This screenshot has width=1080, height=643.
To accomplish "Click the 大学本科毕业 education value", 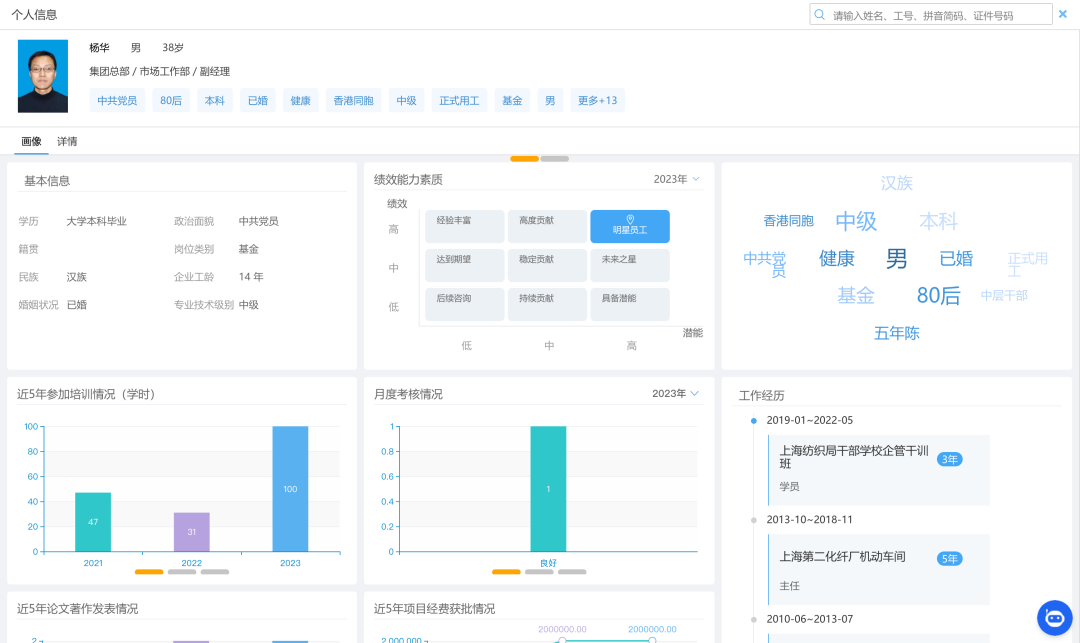I will point(96,221).
